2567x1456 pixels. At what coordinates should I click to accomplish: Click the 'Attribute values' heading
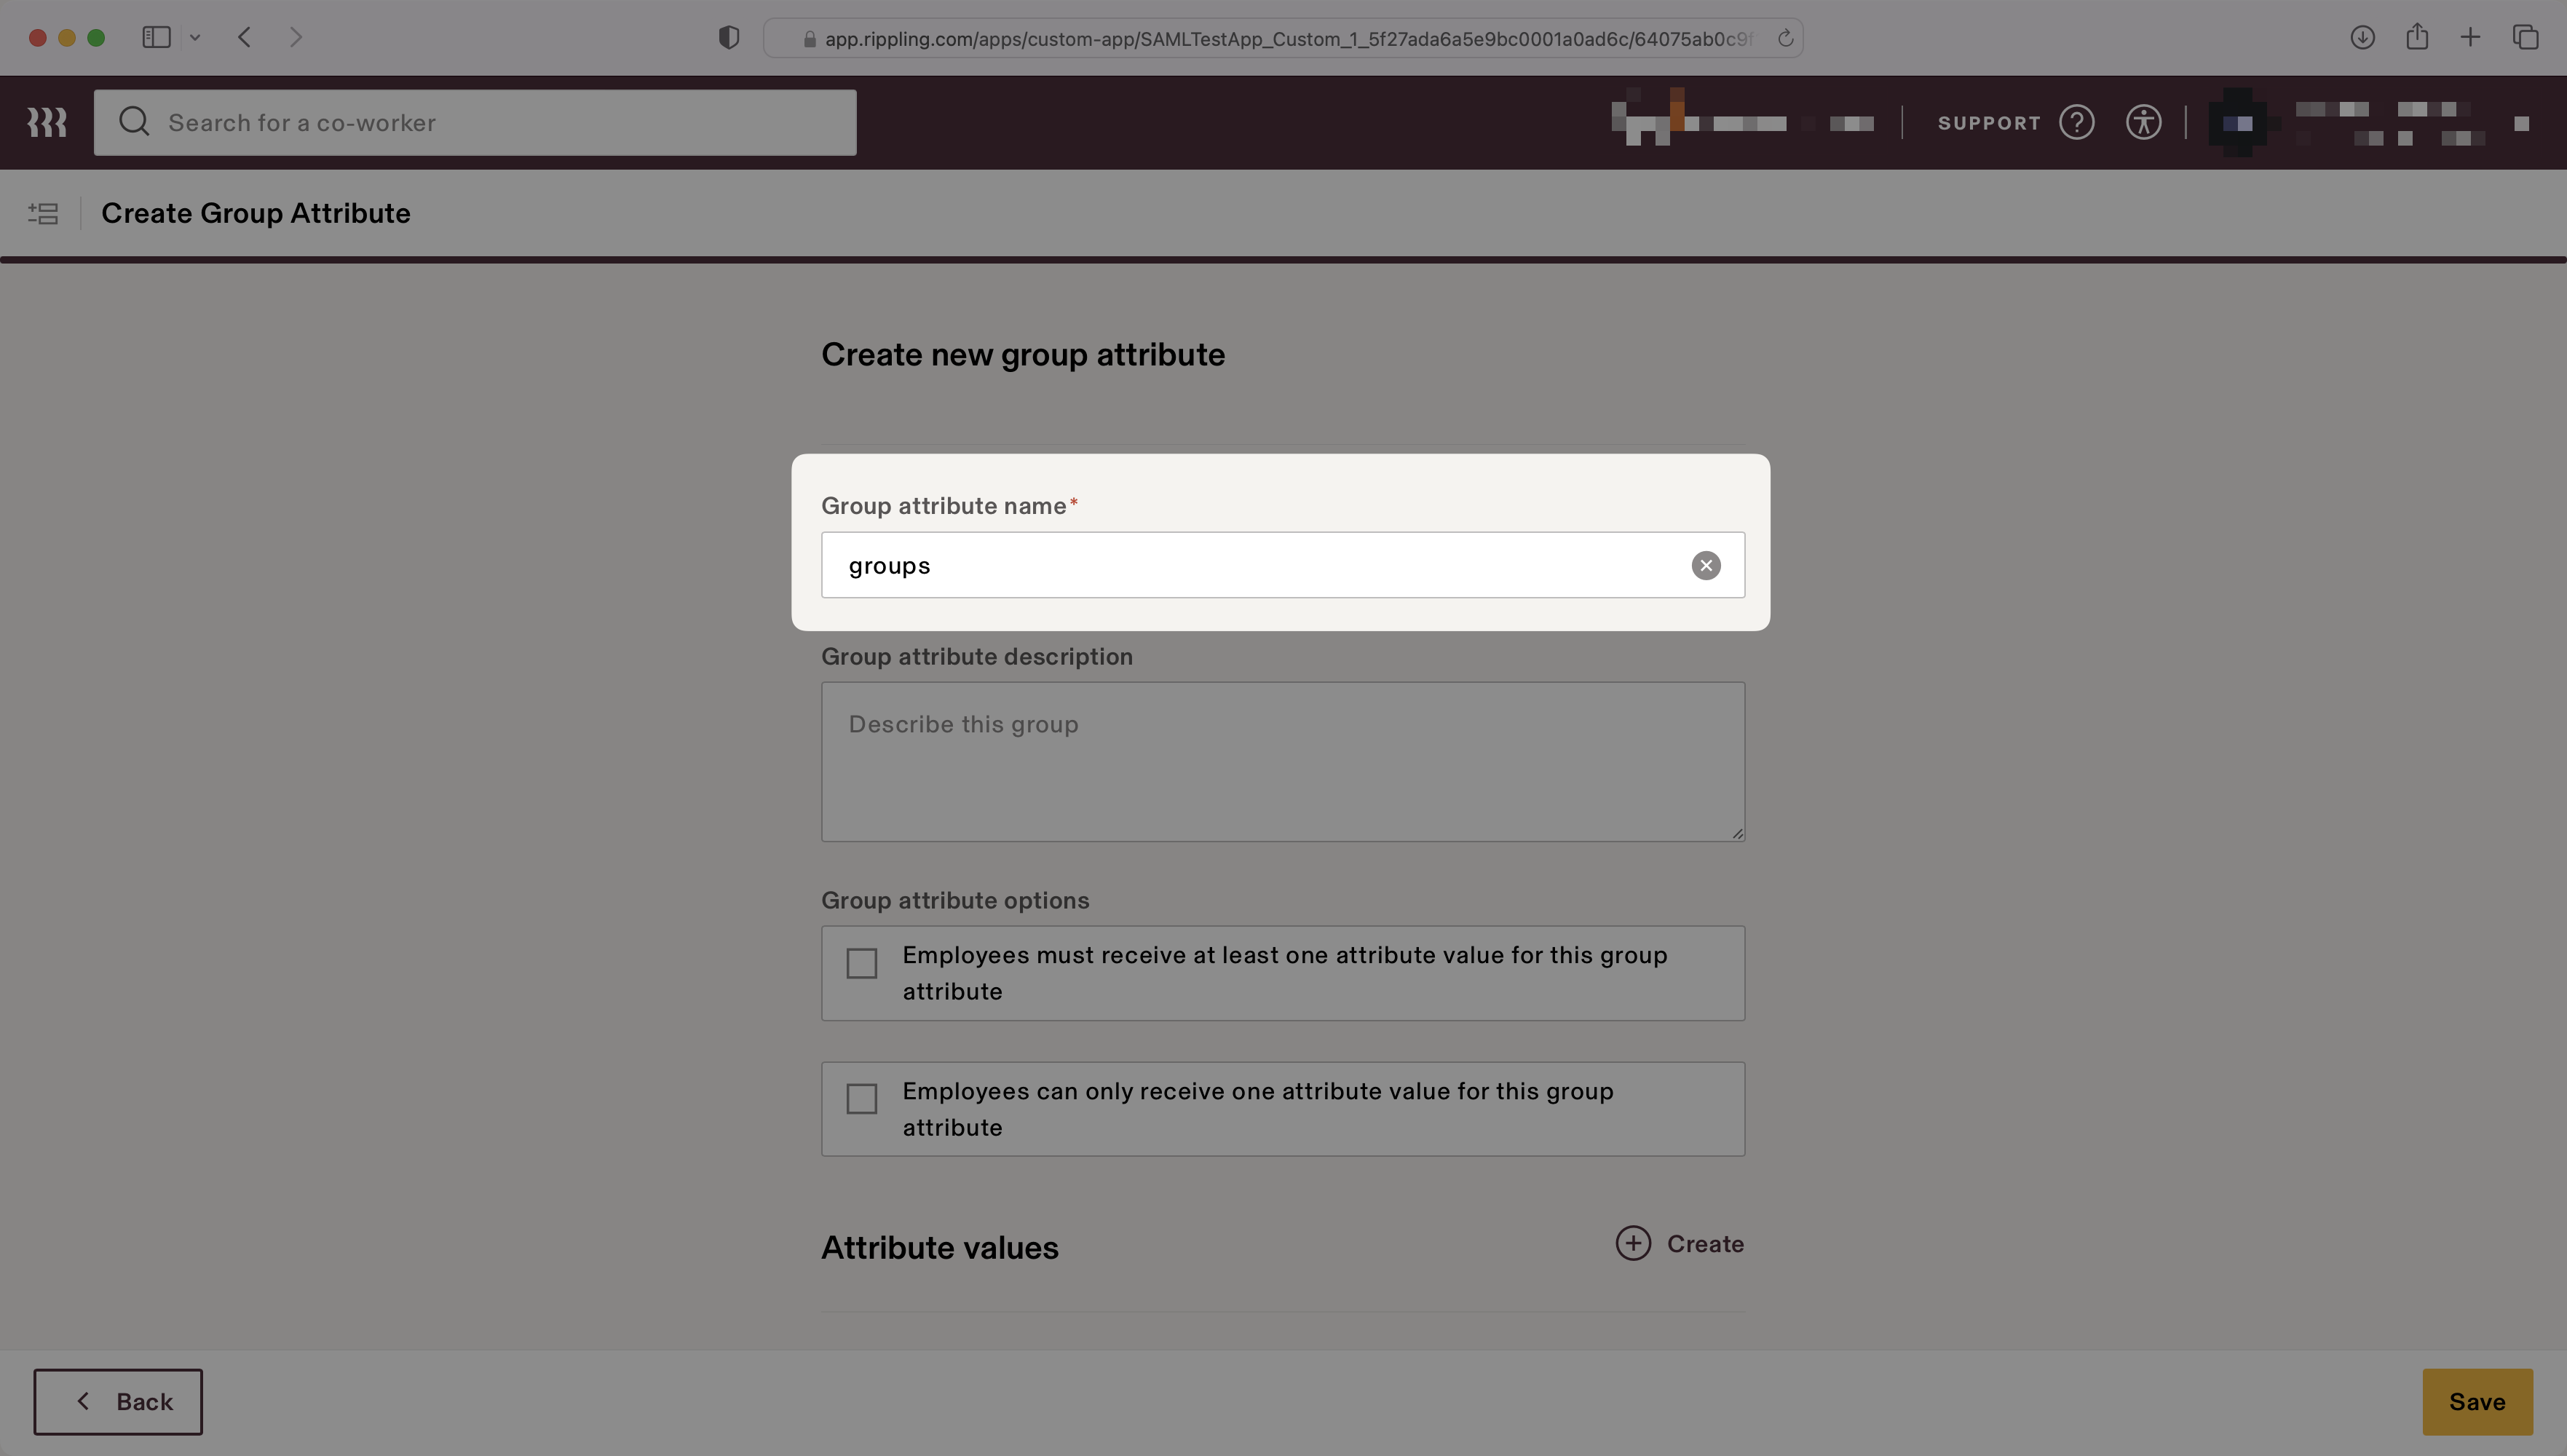(x=939, y=1247)
